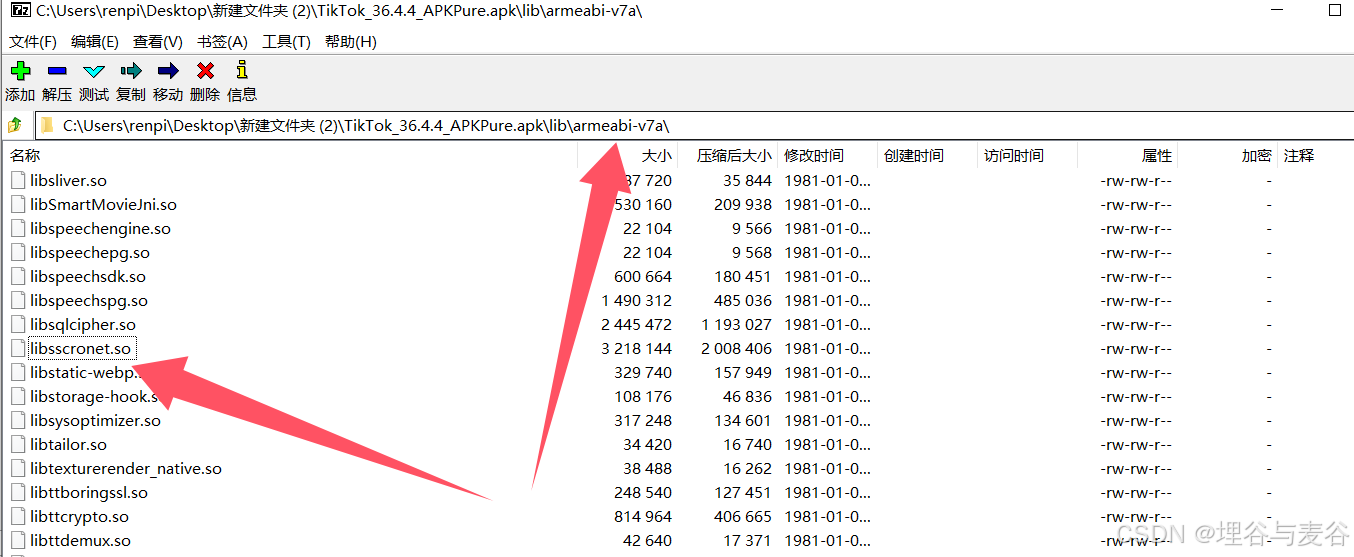This screenshot has width=1354, height=557.
Task: Click the yellow Info (信息) icon
Action: pos(241,70)
